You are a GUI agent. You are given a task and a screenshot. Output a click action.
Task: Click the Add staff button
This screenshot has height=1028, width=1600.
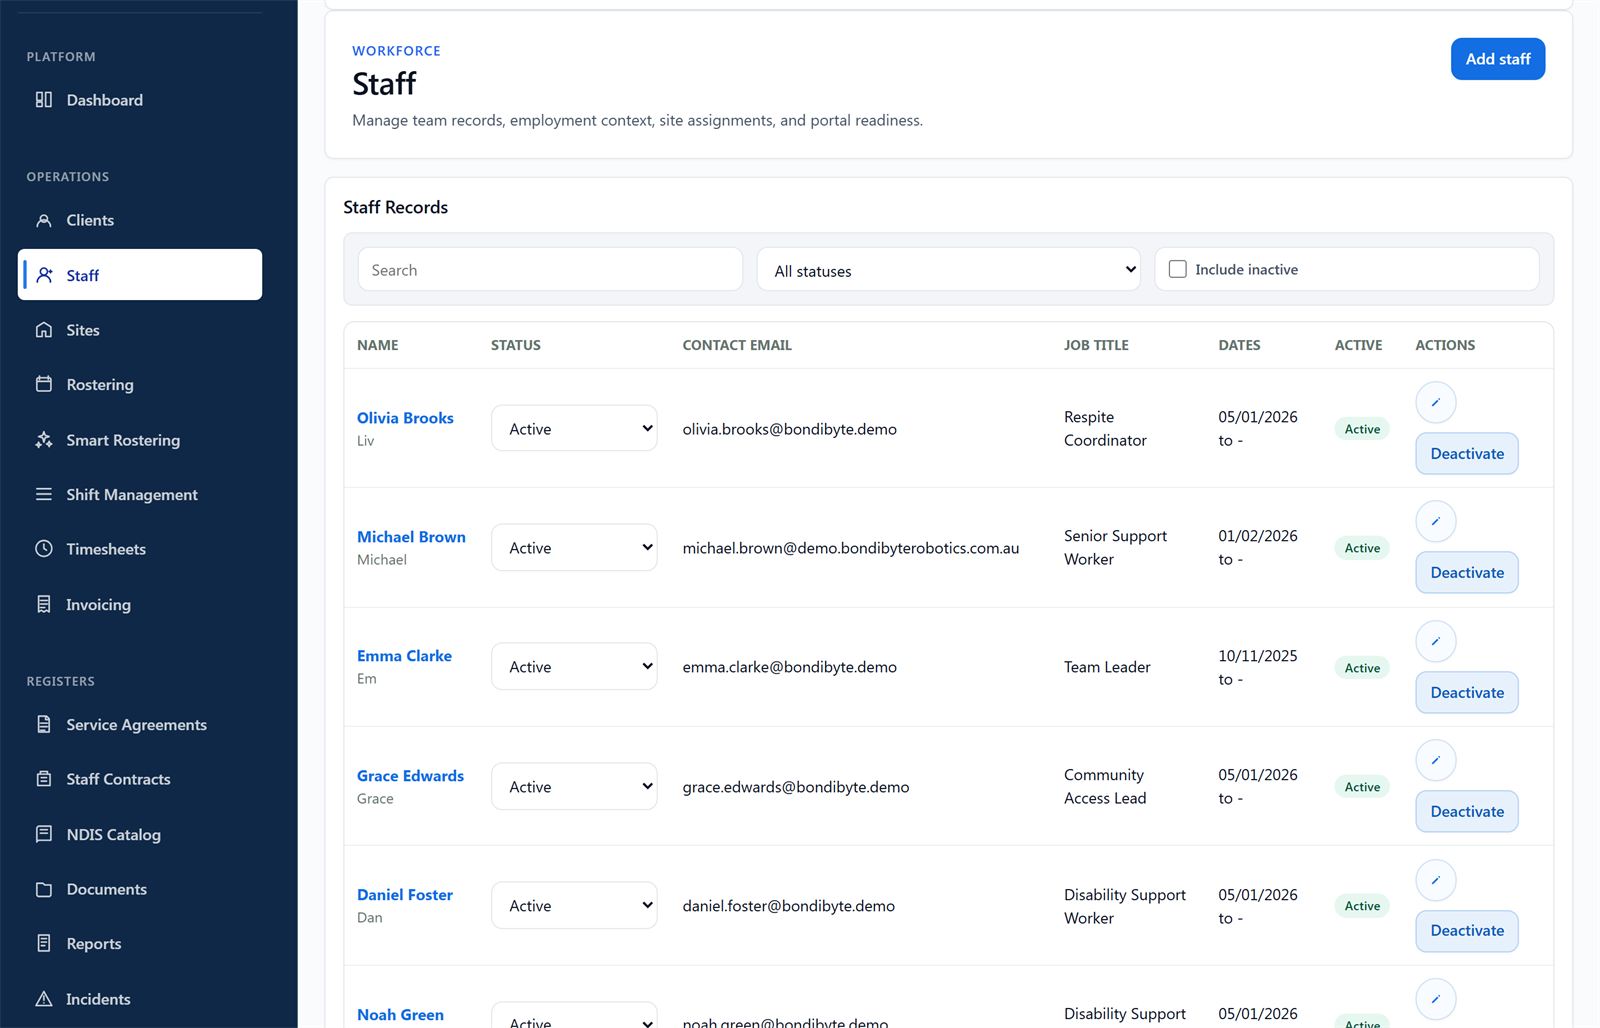click(1497, 59)
